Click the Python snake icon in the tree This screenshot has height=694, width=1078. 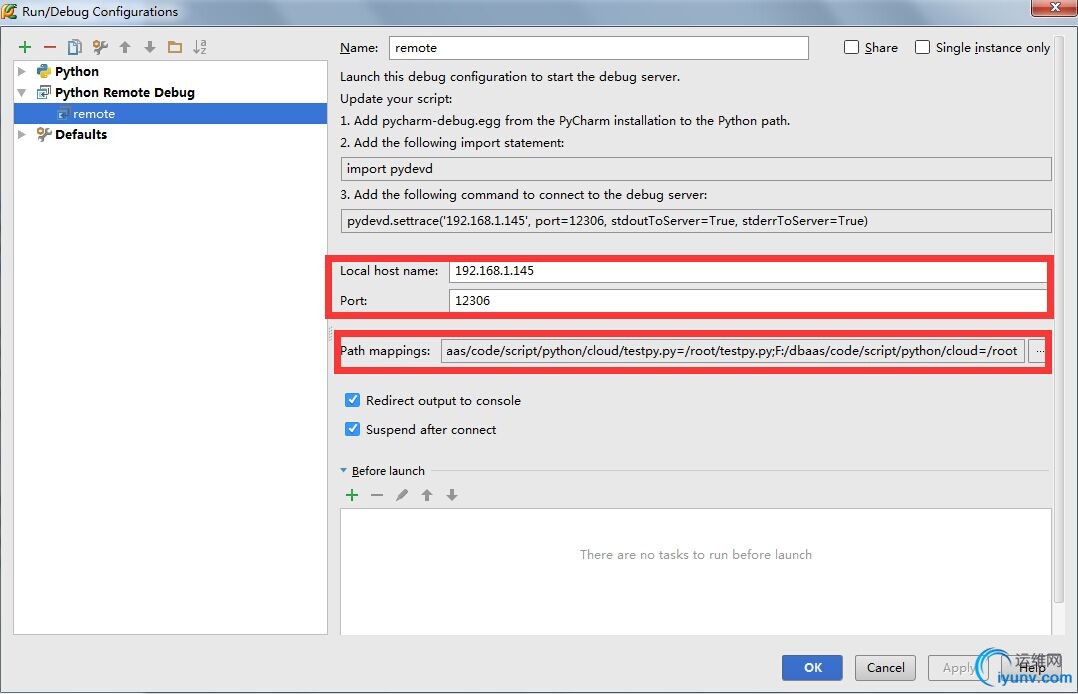click(44, 71)
